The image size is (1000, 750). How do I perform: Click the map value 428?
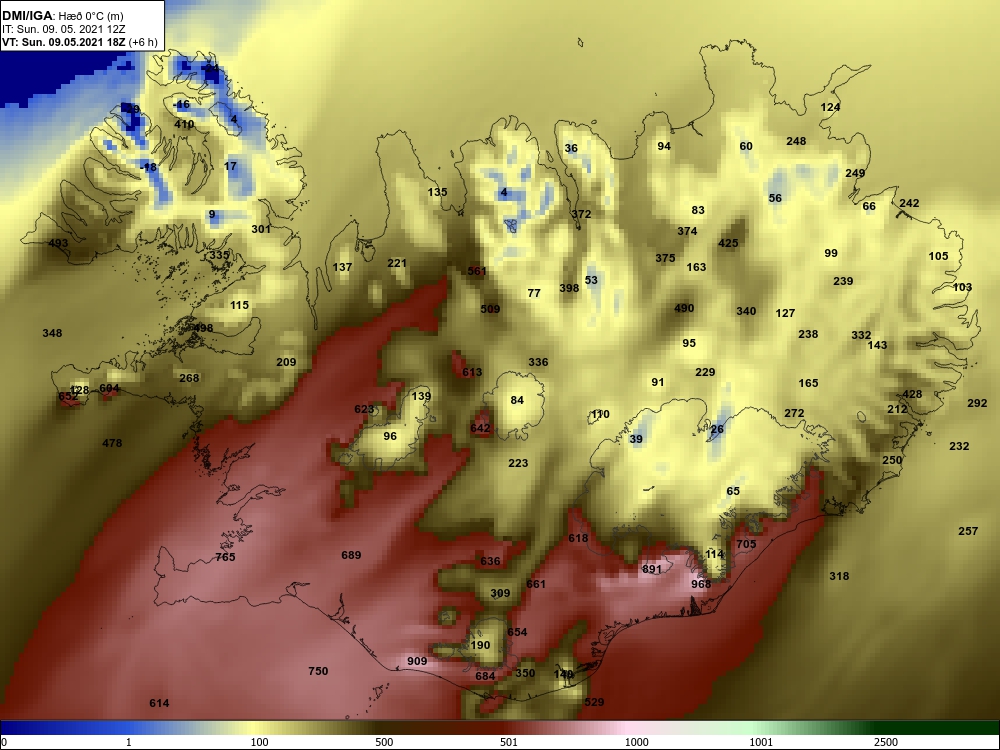pos(913,394)
